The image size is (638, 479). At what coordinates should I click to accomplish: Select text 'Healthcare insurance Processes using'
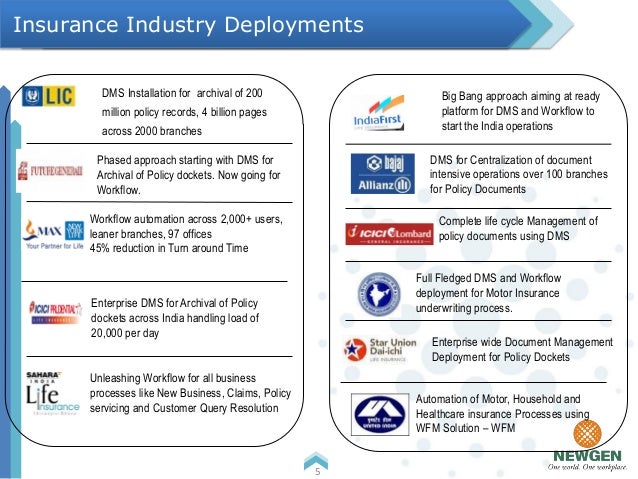tap(503, 414)
